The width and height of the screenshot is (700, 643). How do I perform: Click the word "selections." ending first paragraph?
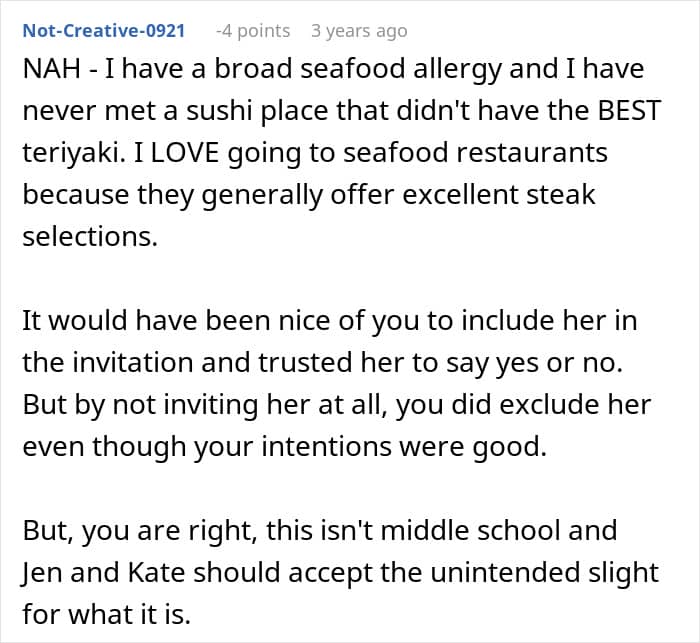(x=83, y=235)
